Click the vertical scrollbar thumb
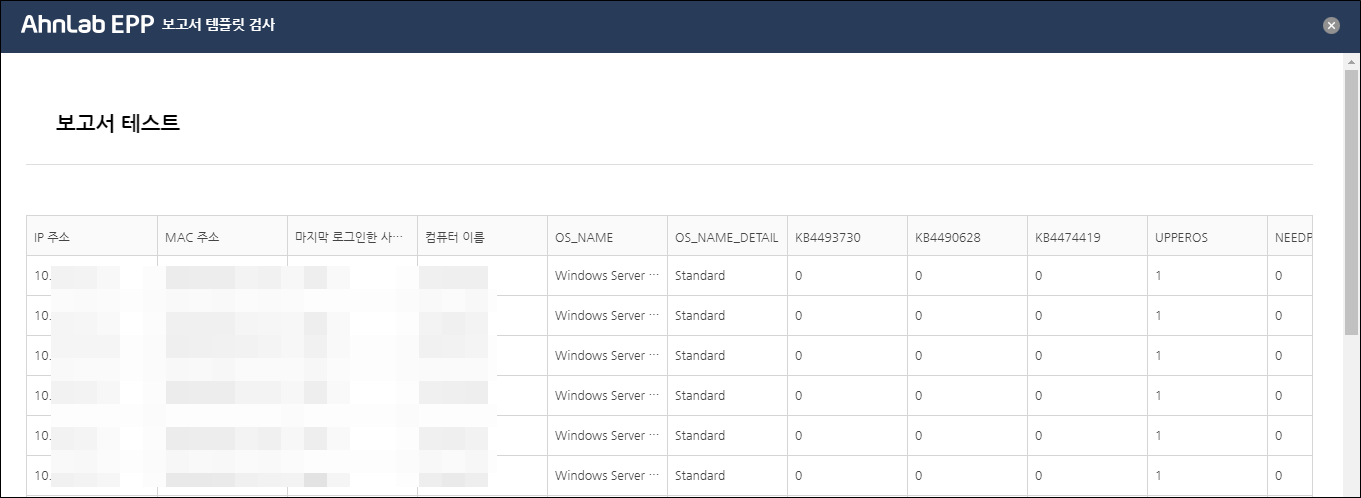 pyautogui.click(x=1351, y=201)
